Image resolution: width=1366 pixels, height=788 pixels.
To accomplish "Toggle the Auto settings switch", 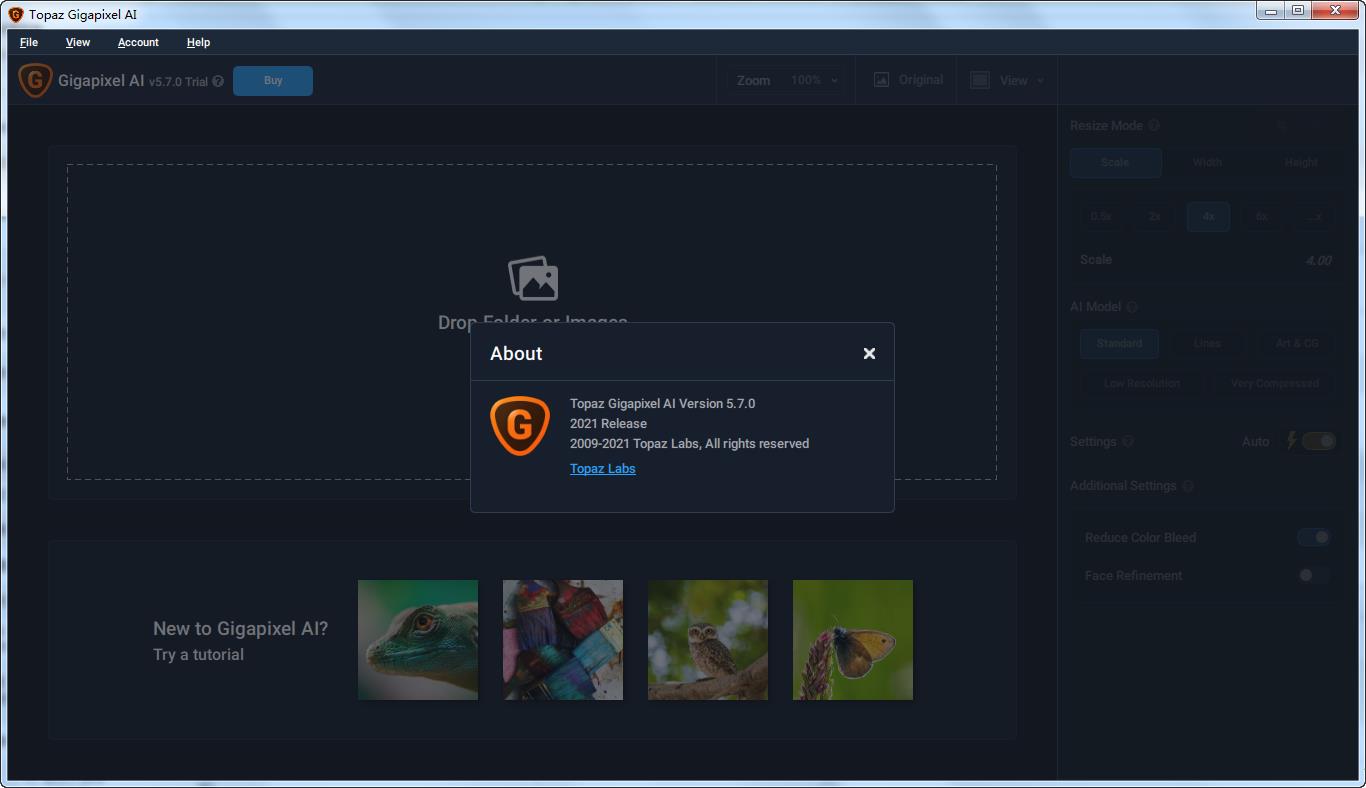I will coord(1319,441).
